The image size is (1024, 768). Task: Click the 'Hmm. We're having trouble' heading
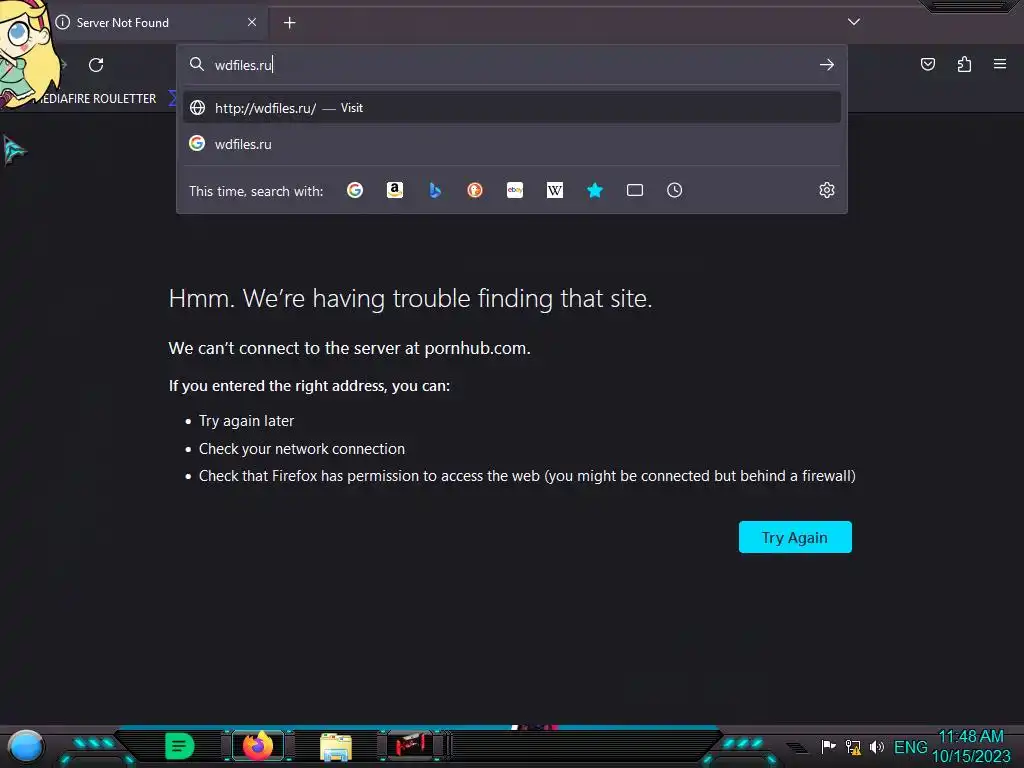tap(410, 298)
